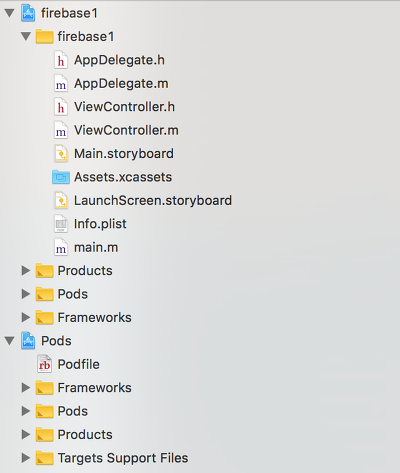Click the Info.plist file icon

point(61,224)
